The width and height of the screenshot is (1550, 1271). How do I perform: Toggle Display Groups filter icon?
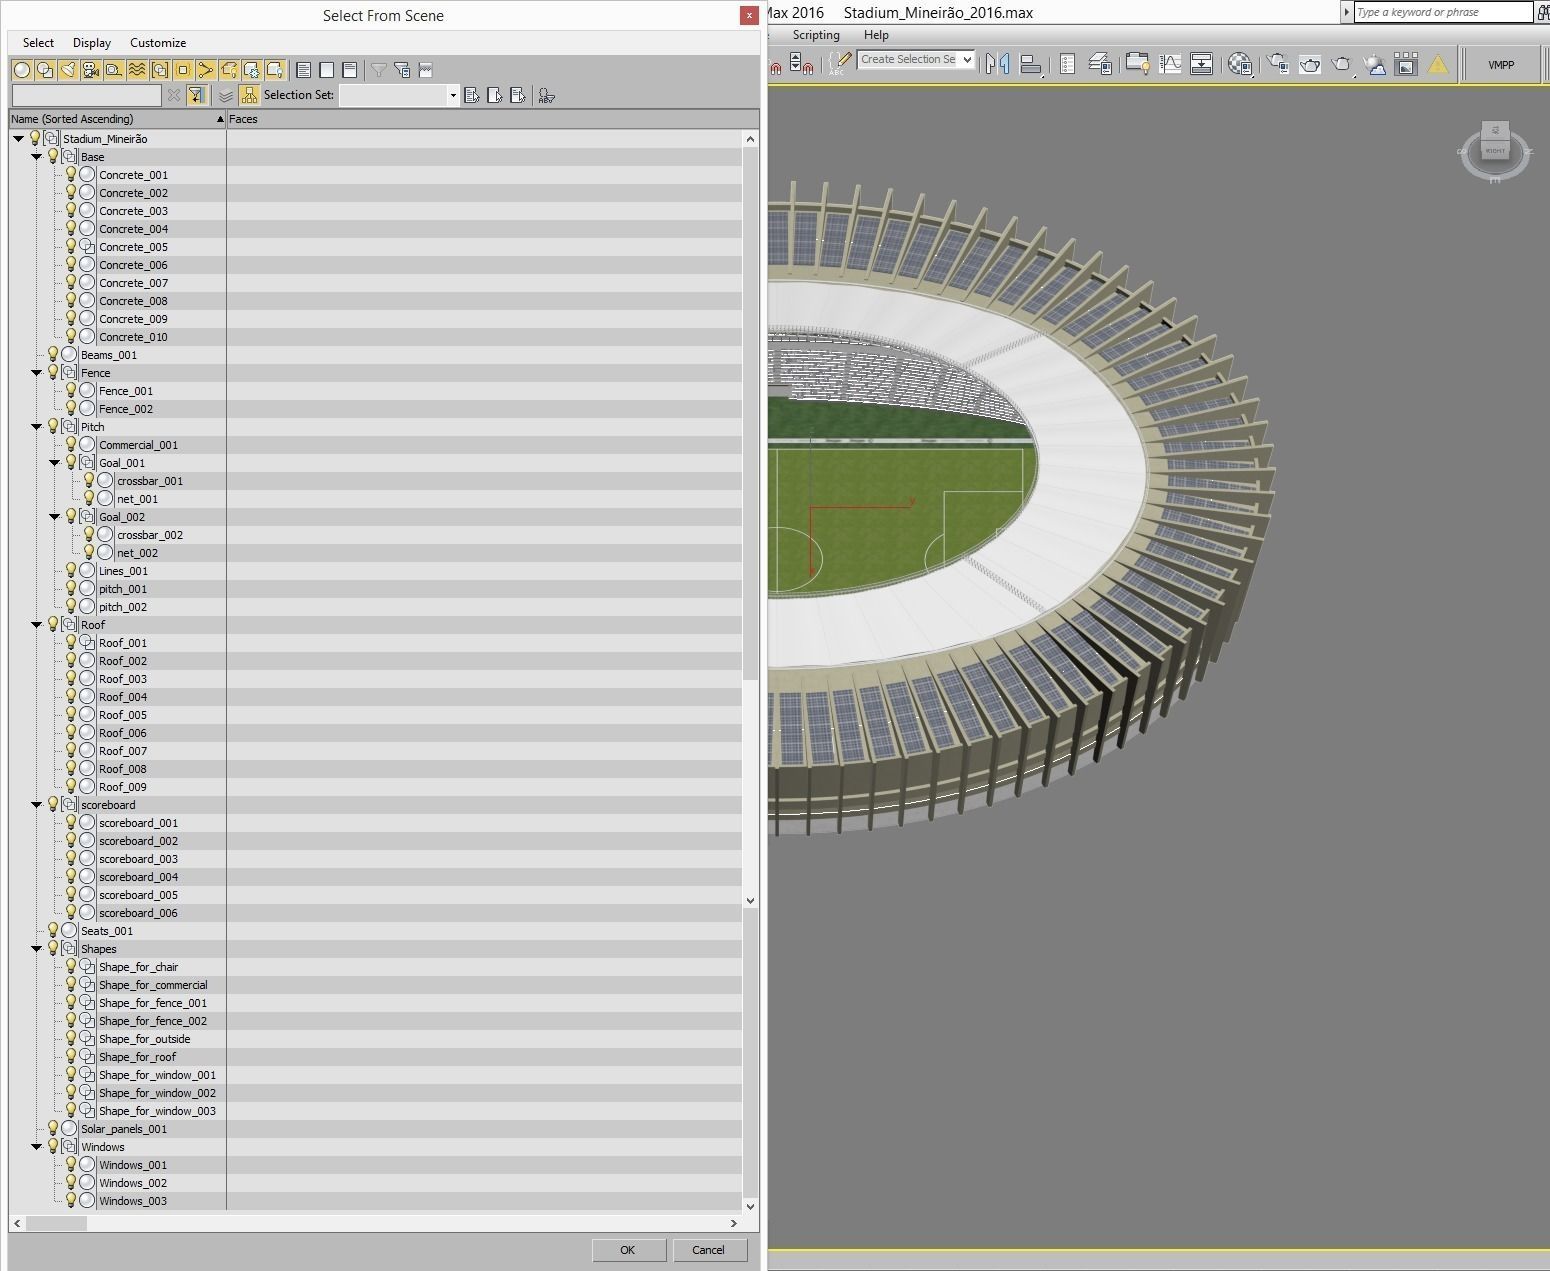(160, 70)
